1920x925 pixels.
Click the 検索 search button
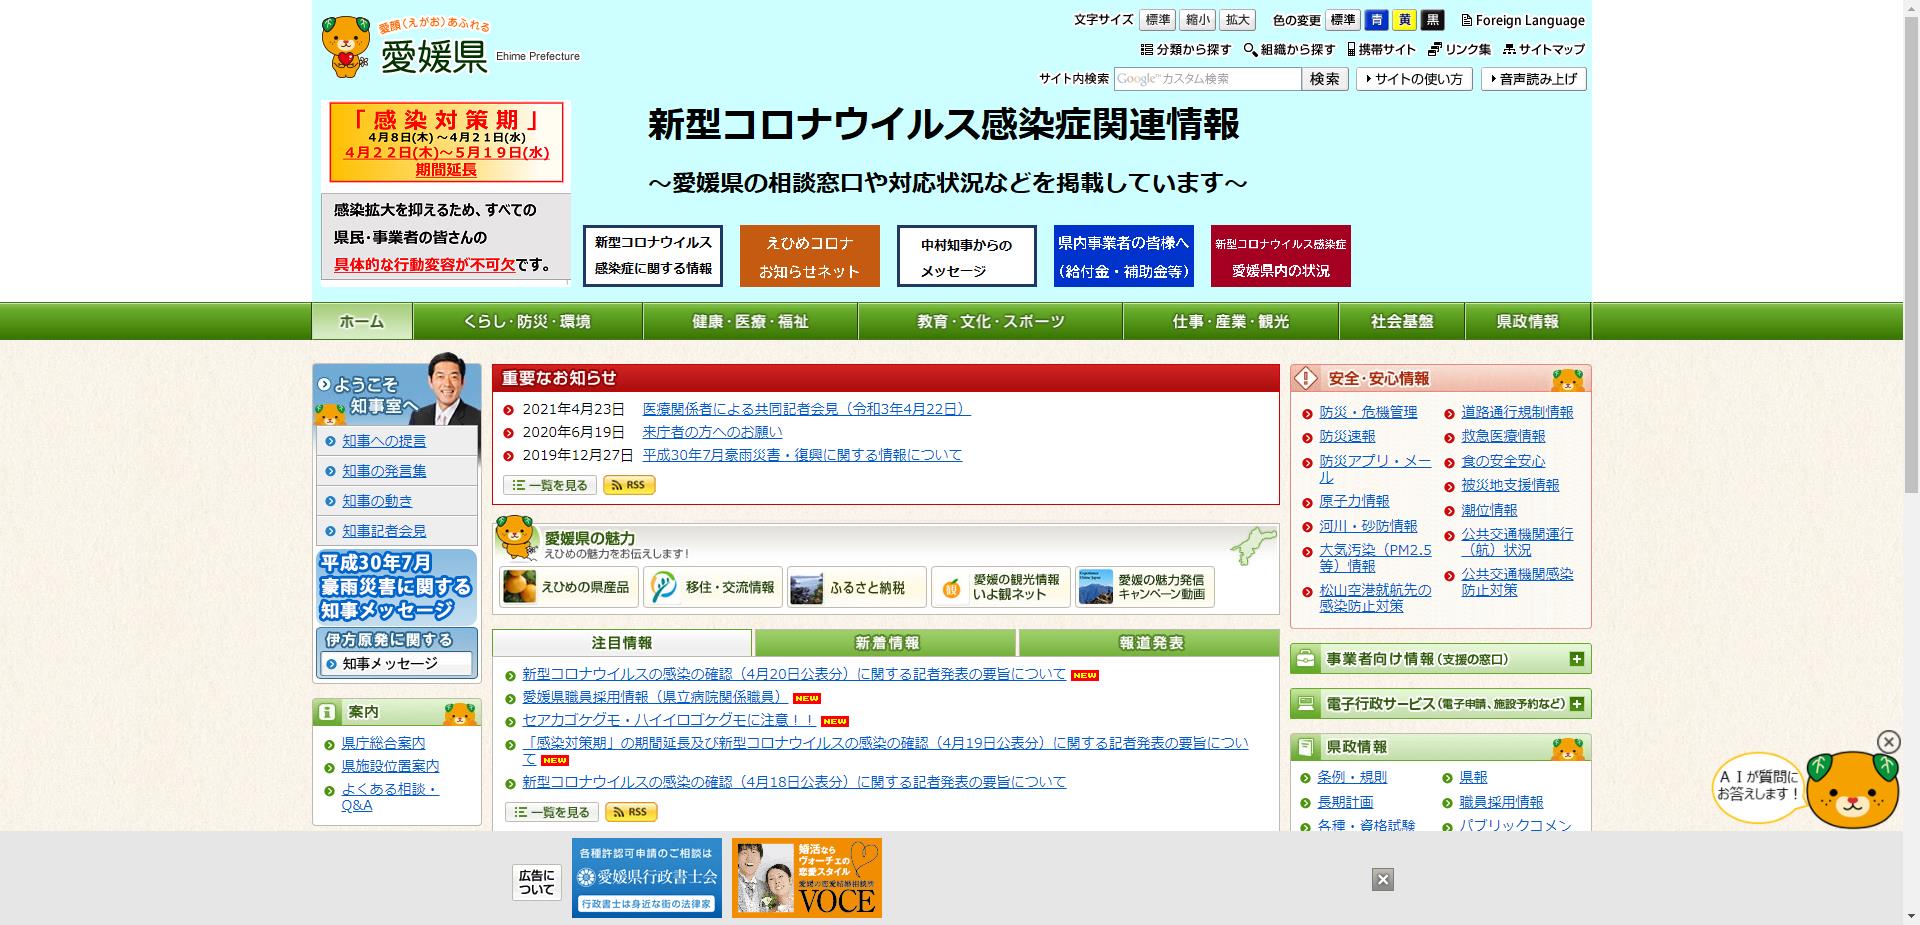[x=1324, y=79]
